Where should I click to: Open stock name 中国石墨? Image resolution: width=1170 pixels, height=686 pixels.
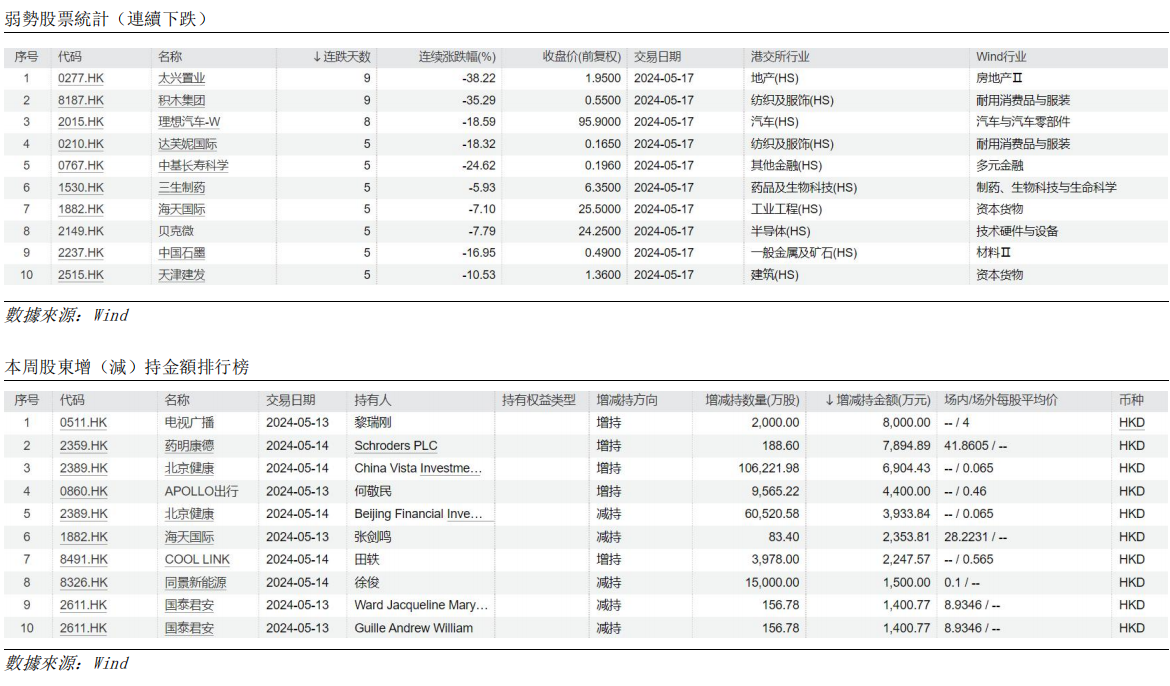tap(181, 253)
